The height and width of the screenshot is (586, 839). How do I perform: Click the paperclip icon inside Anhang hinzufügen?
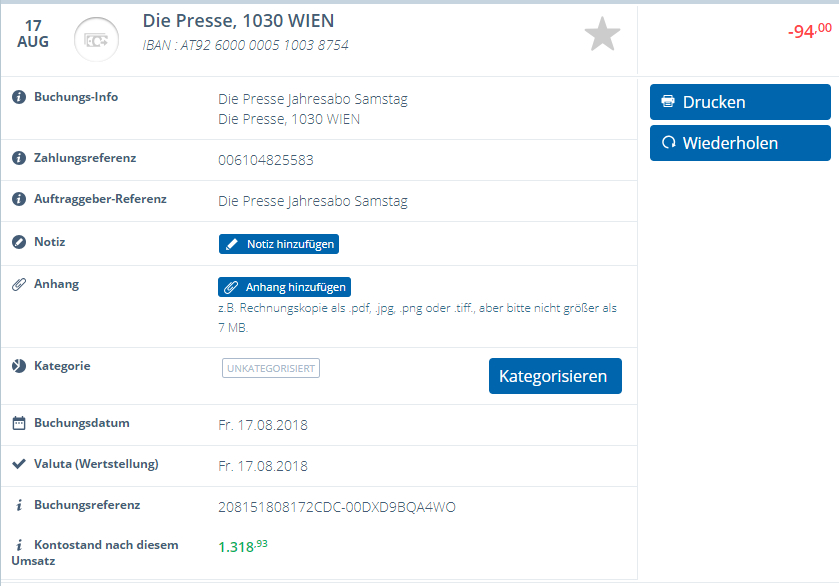tap(231, 287)
